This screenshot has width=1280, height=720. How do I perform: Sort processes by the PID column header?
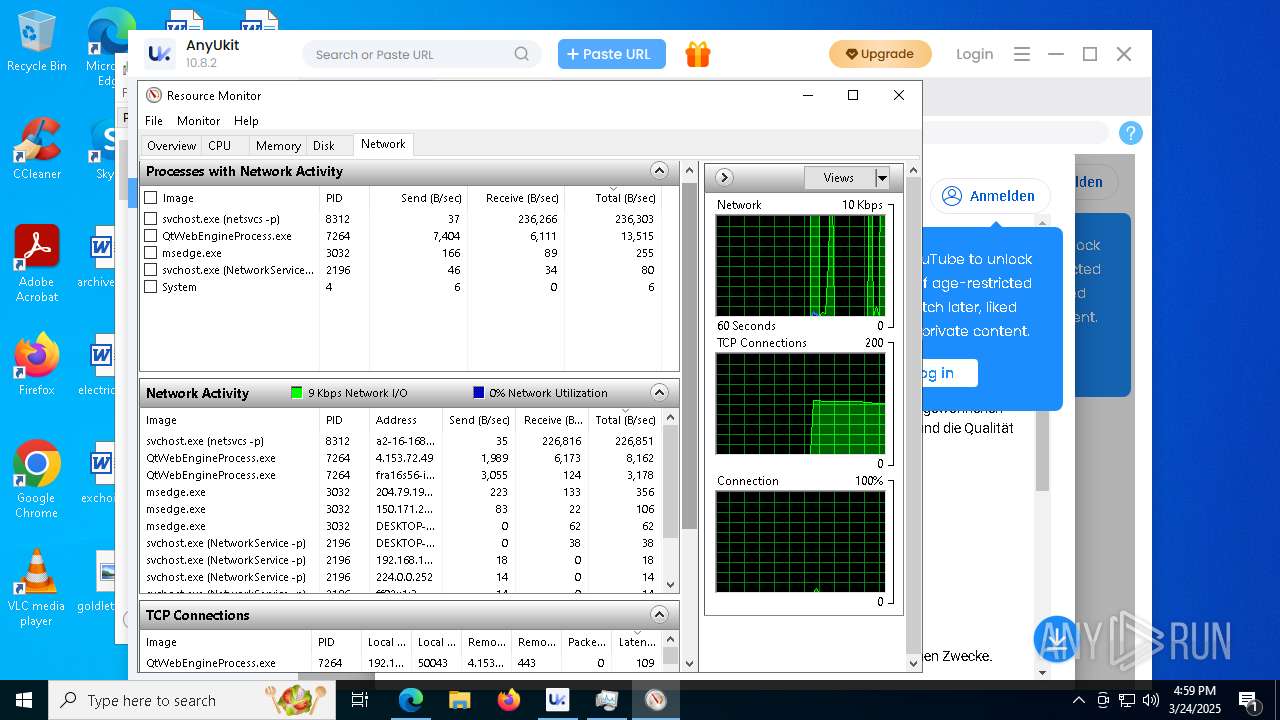(x=344, y=198)
